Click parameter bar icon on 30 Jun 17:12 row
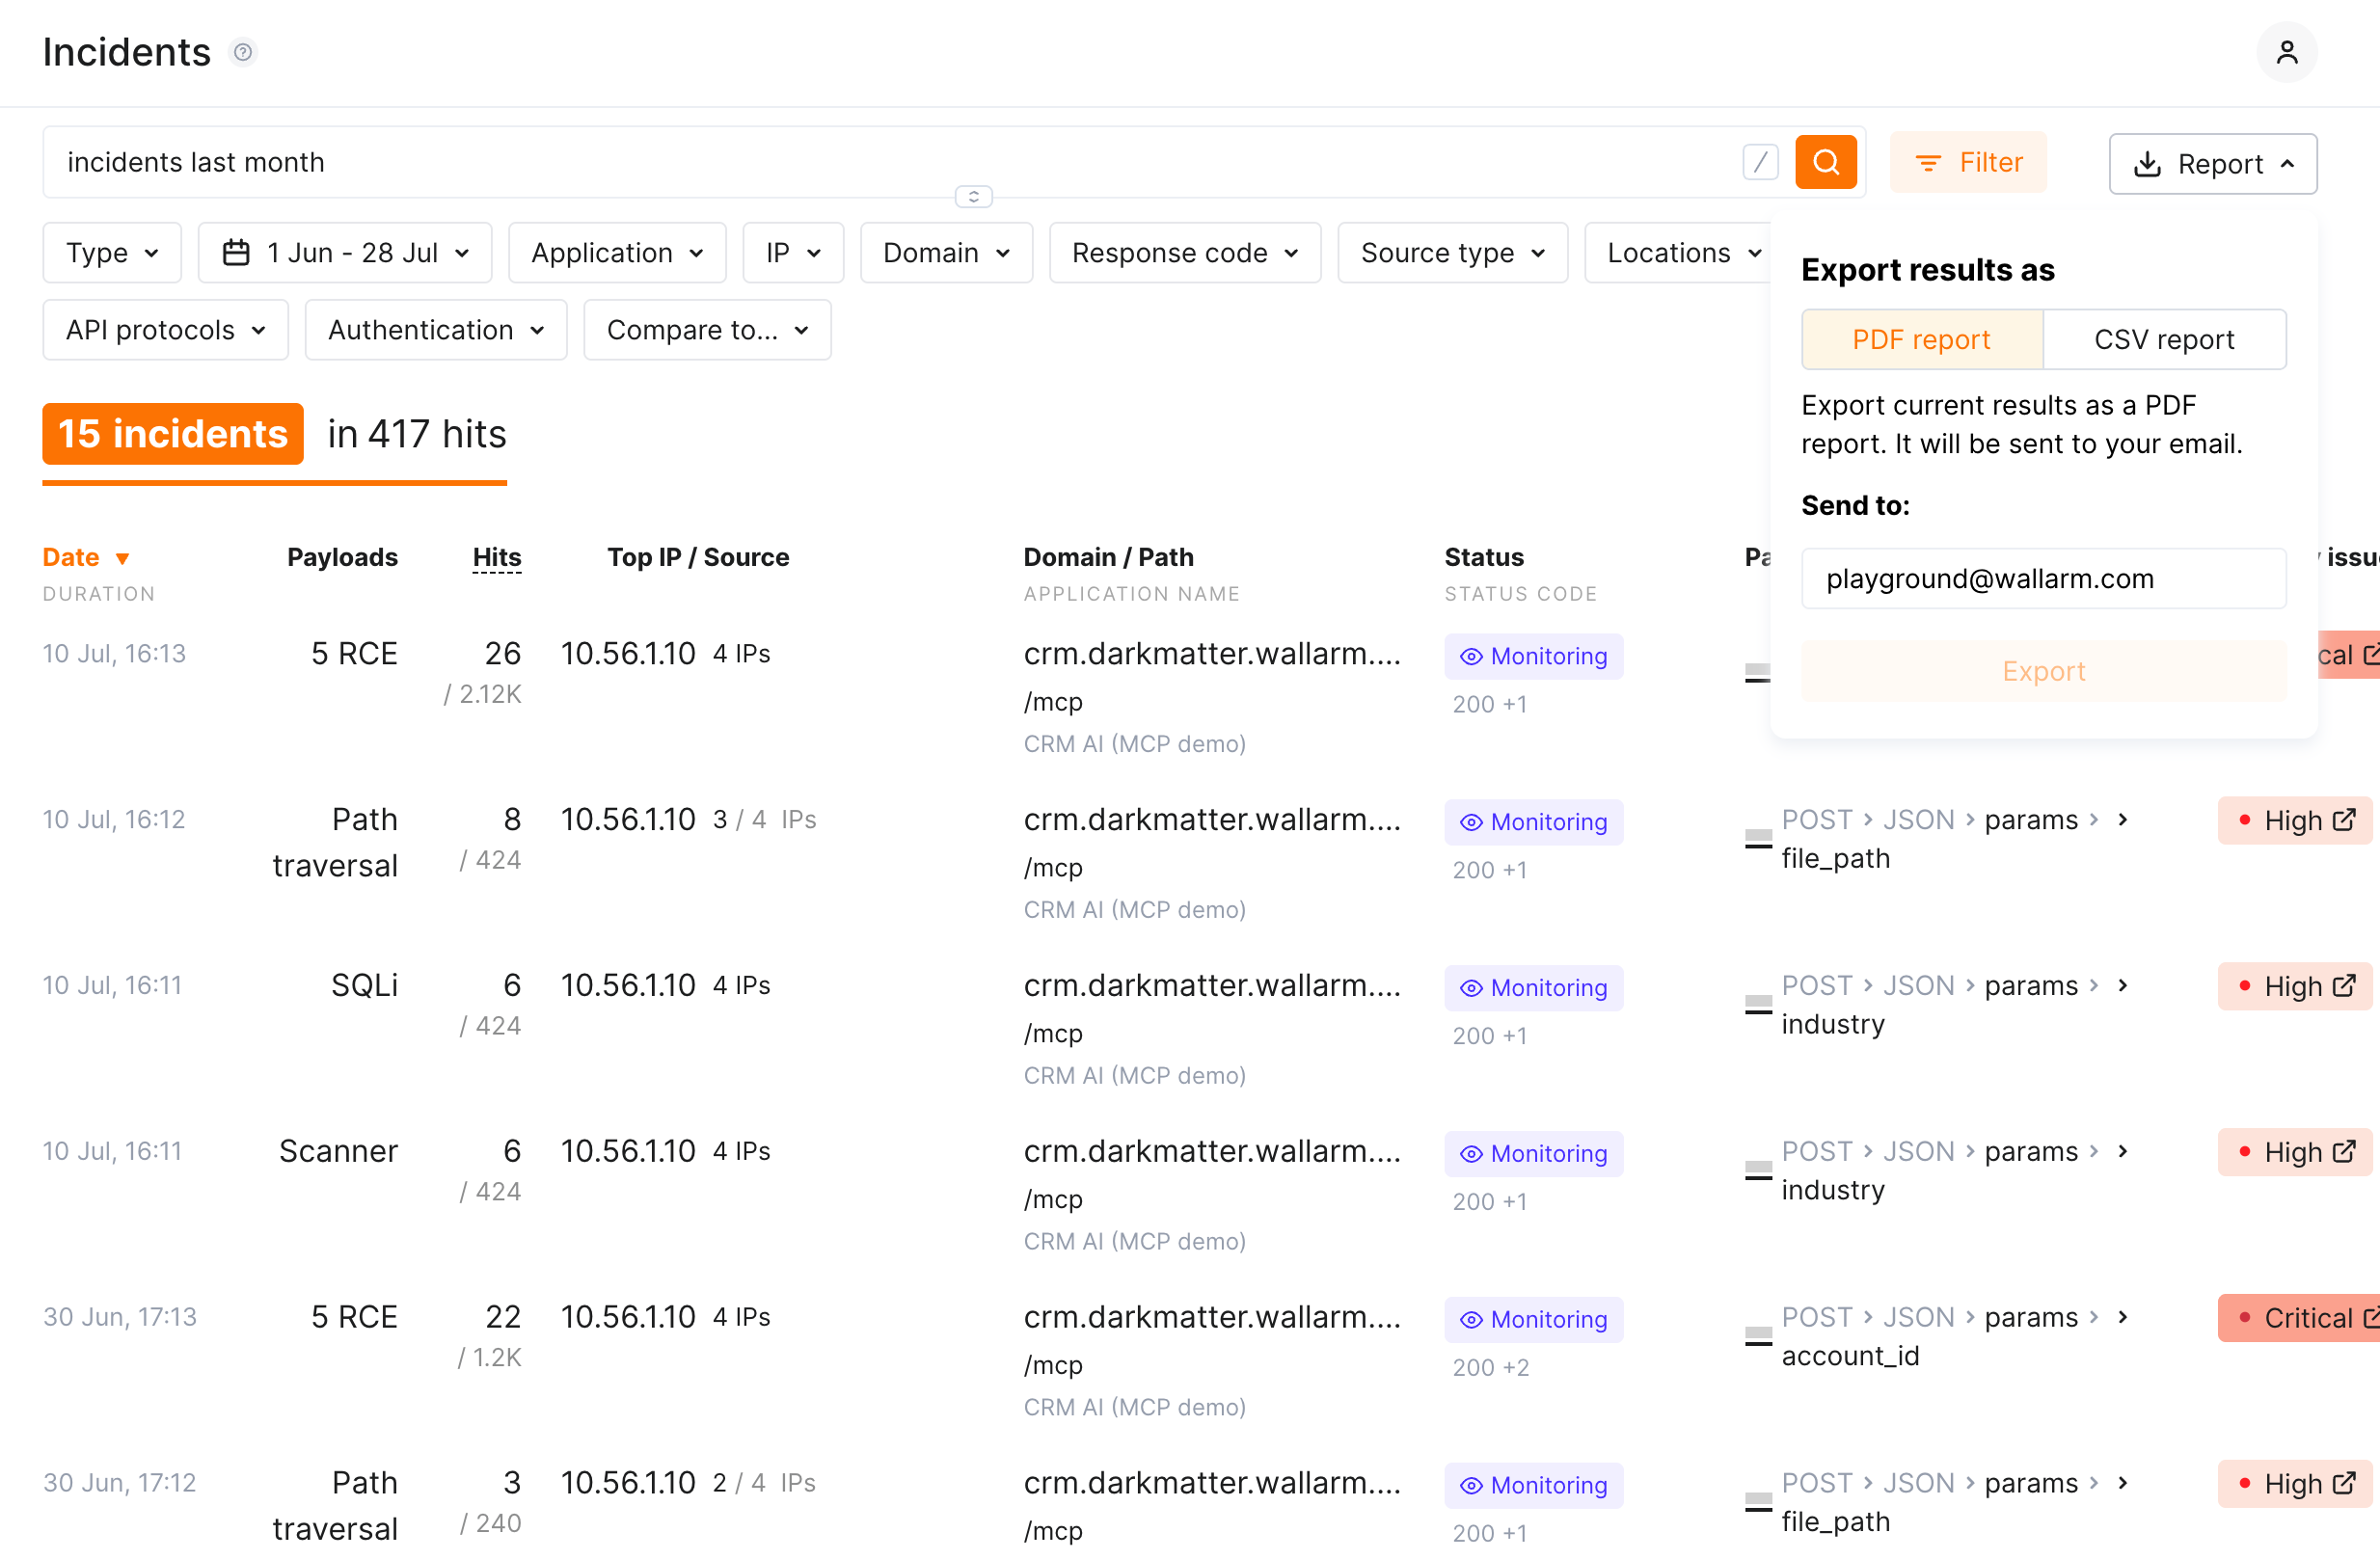2380x1560 pixels. 1758,1503
